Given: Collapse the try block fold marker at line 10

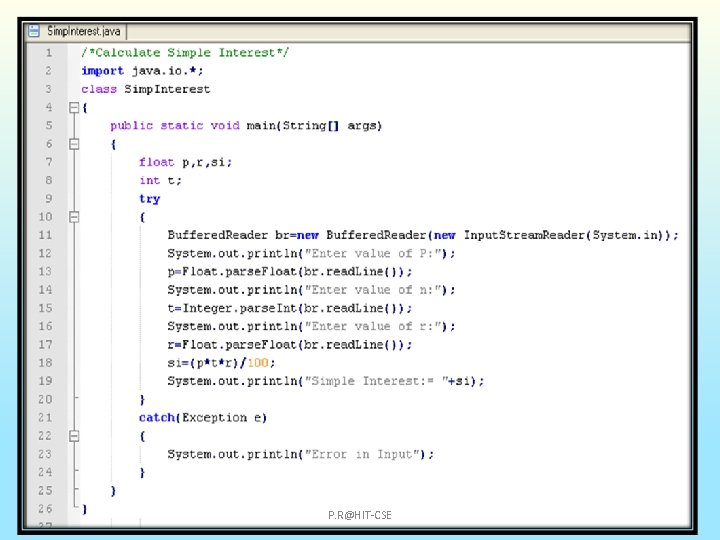Looking at the screenshot, I should pyautogui.click(x=74, y=217).
